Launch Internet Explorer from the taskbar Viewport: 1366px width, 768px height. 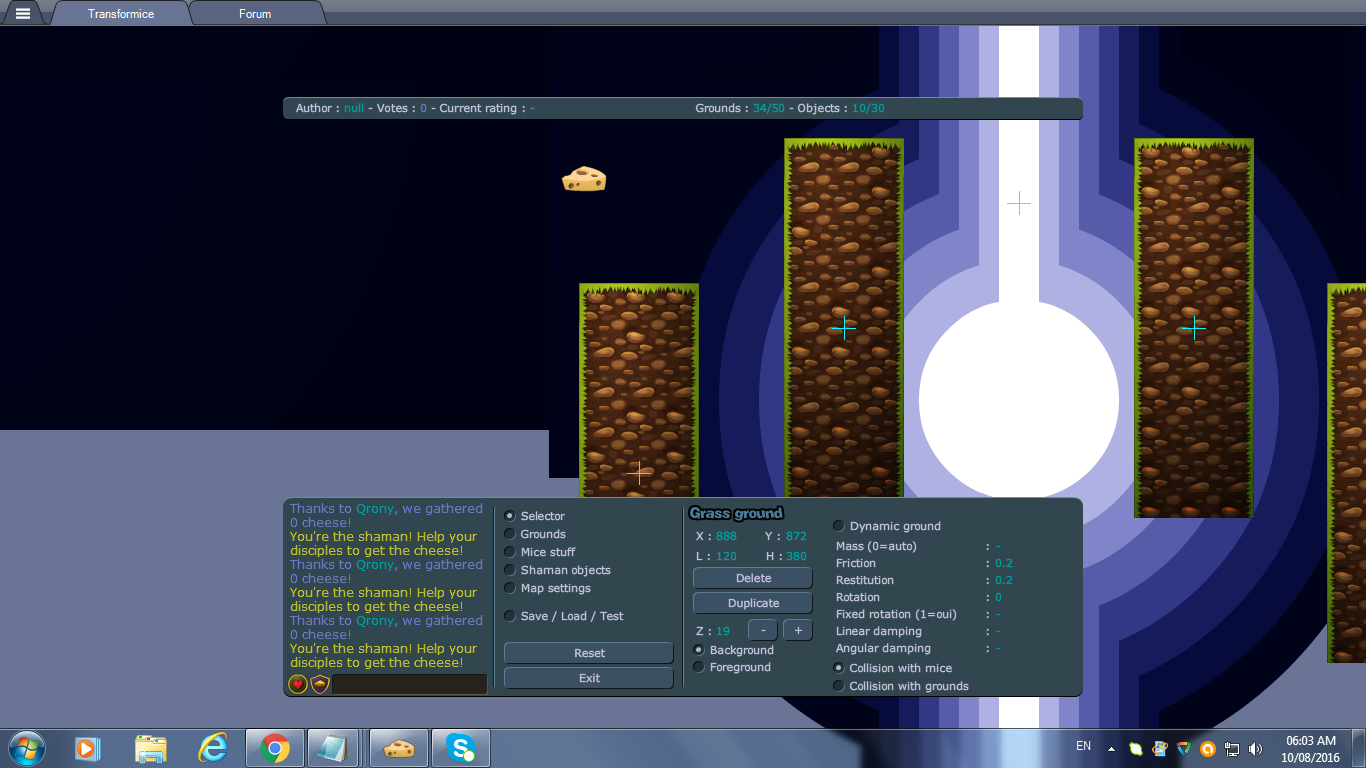(x=212, y=748)
